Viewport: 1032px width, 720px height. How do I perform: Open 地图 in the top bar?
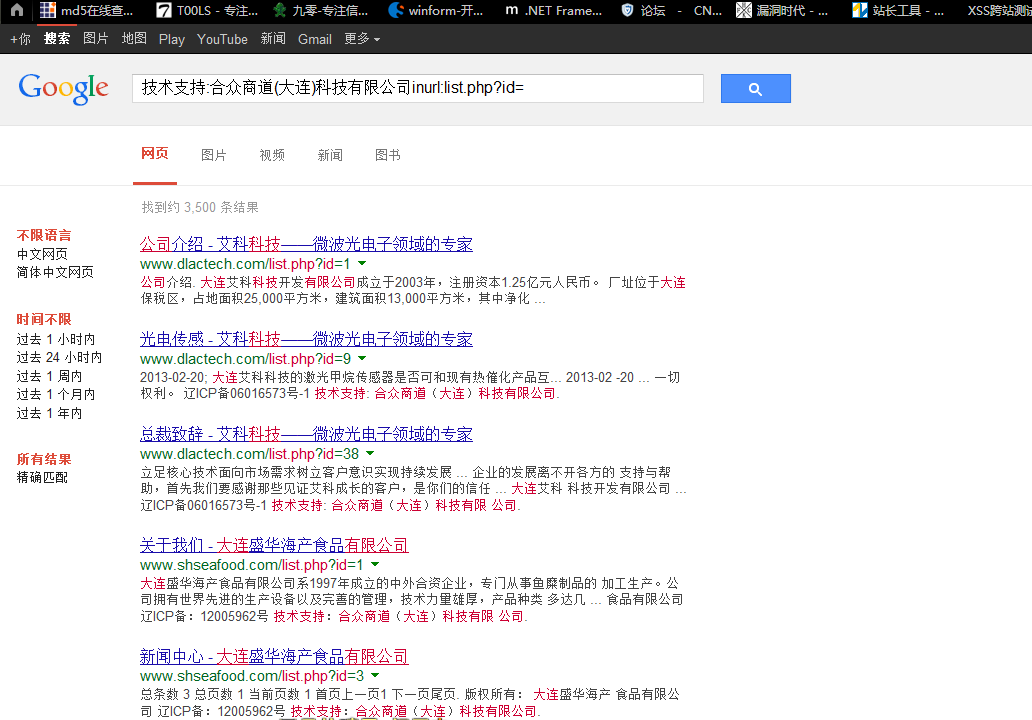coord(134,39)
